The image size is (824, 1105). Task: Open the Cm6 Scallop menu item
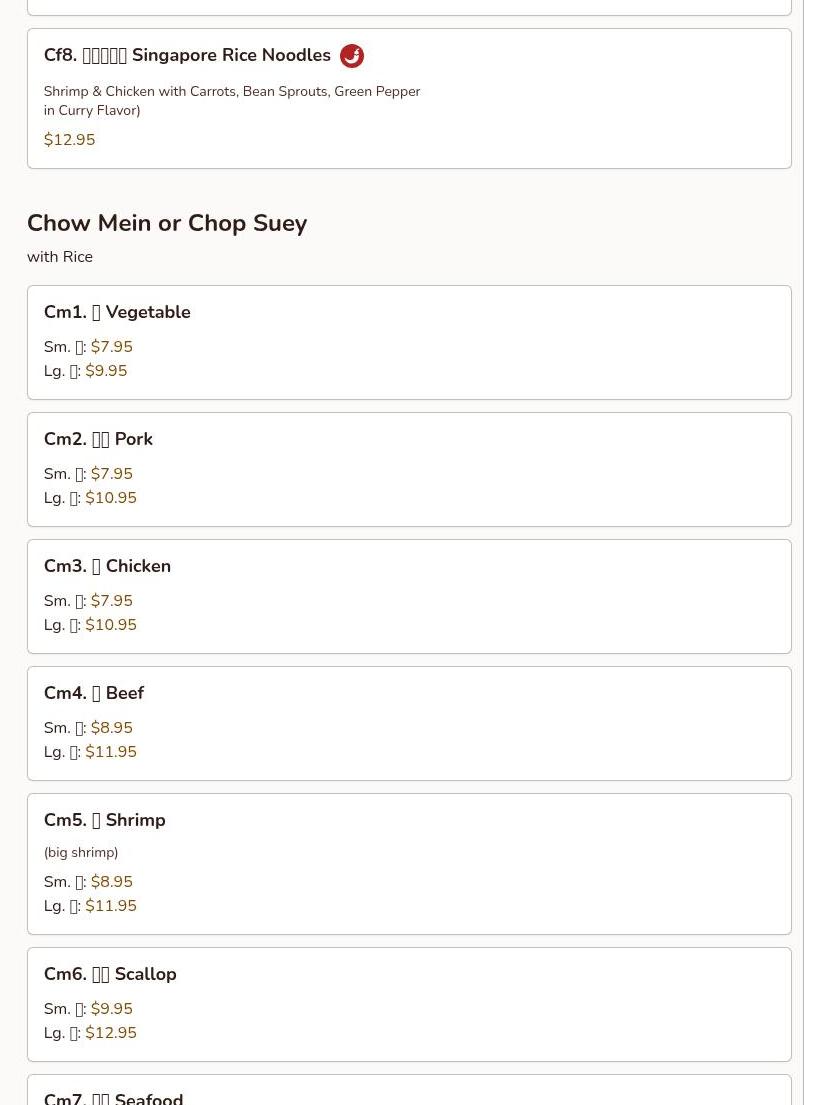coord(110,974)
